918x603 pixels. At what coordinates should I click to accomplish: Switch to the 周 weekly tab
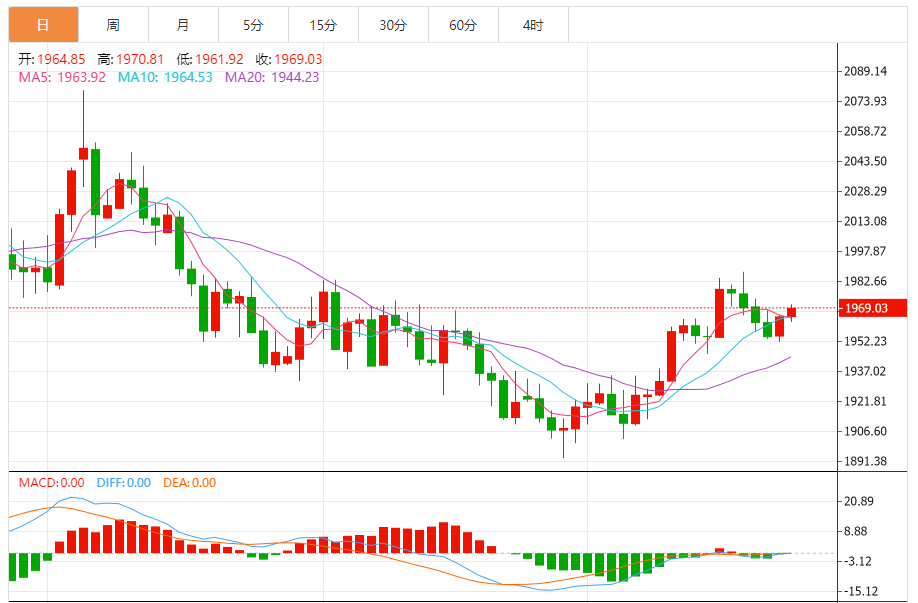[114, 25]
